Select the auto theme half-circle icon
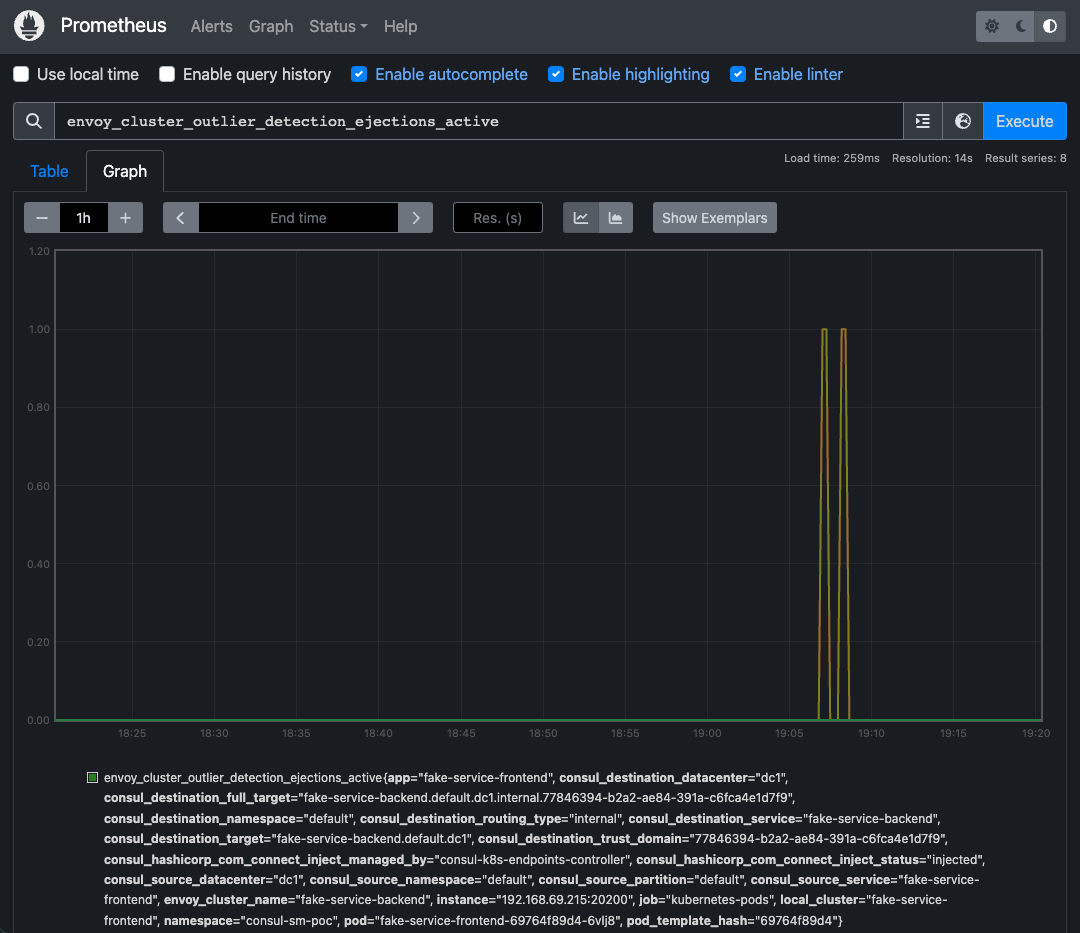Image resolution: width=1080 pixels, height=933 pixels. coord(1050,26)
